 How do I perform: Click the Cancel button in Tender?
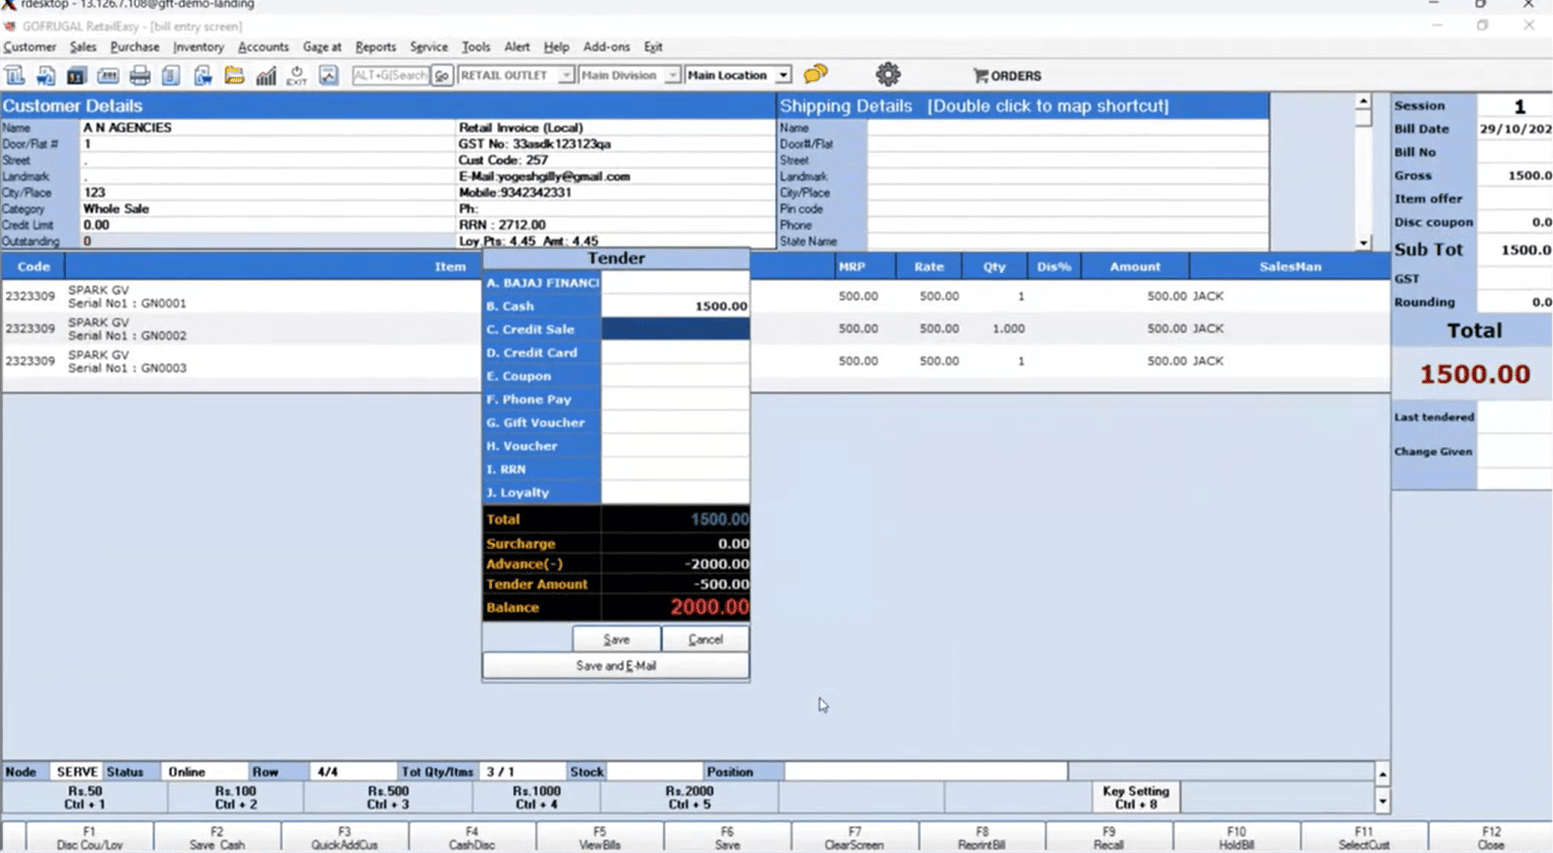[x=705, y=639]
